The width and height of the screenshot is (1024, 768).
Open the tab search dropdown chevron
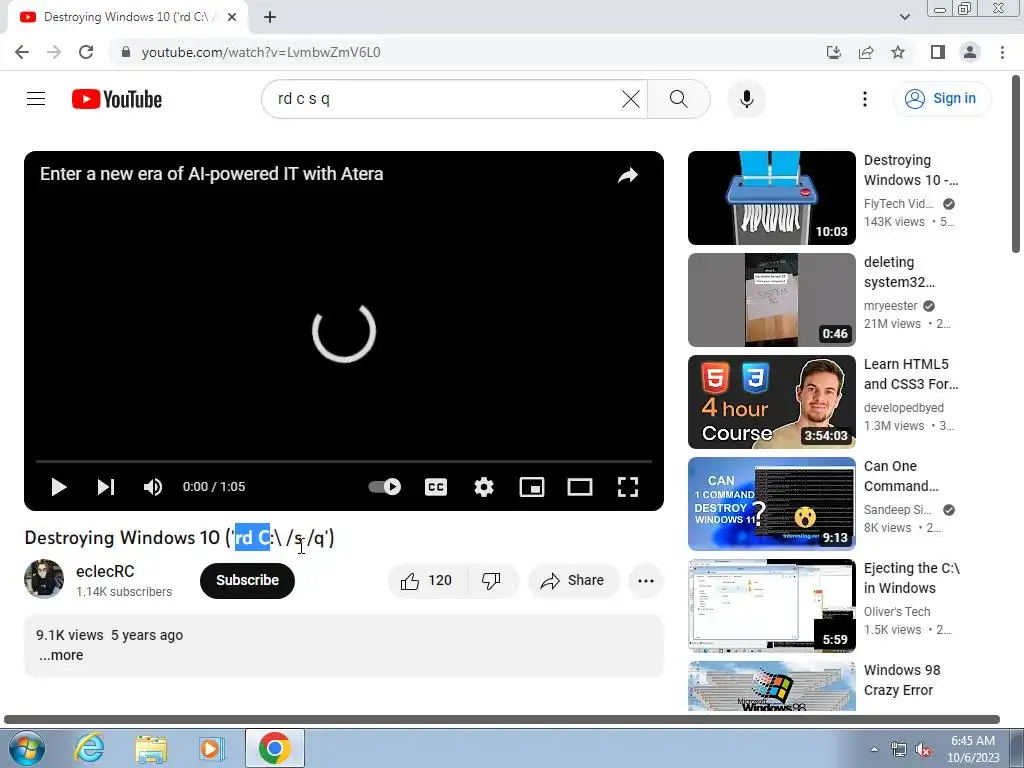point(904,18)
